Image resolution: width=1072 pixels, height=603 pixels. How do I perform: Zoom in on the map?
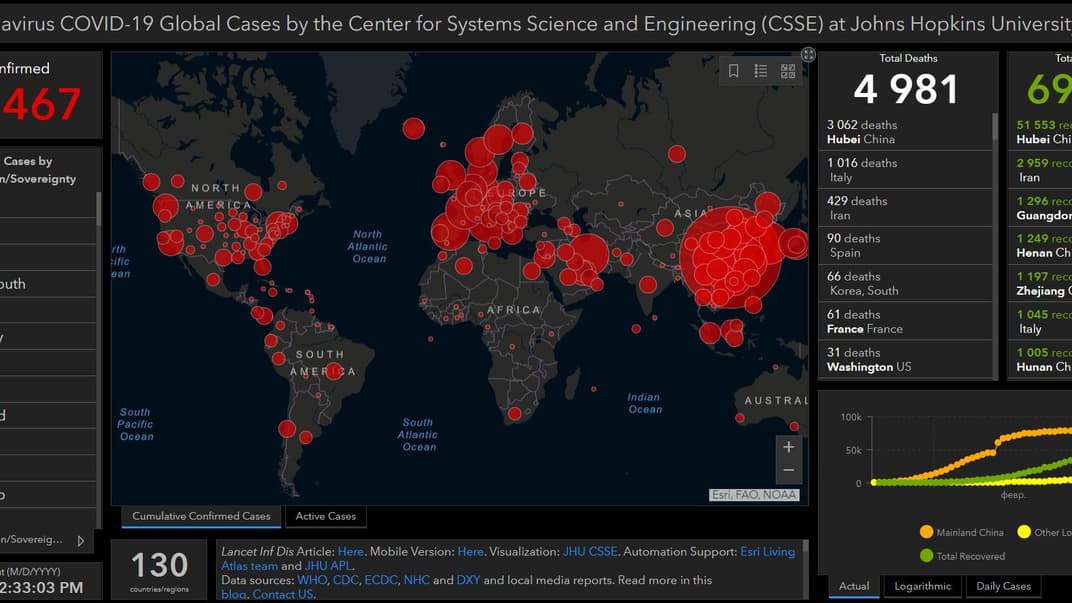789,447
